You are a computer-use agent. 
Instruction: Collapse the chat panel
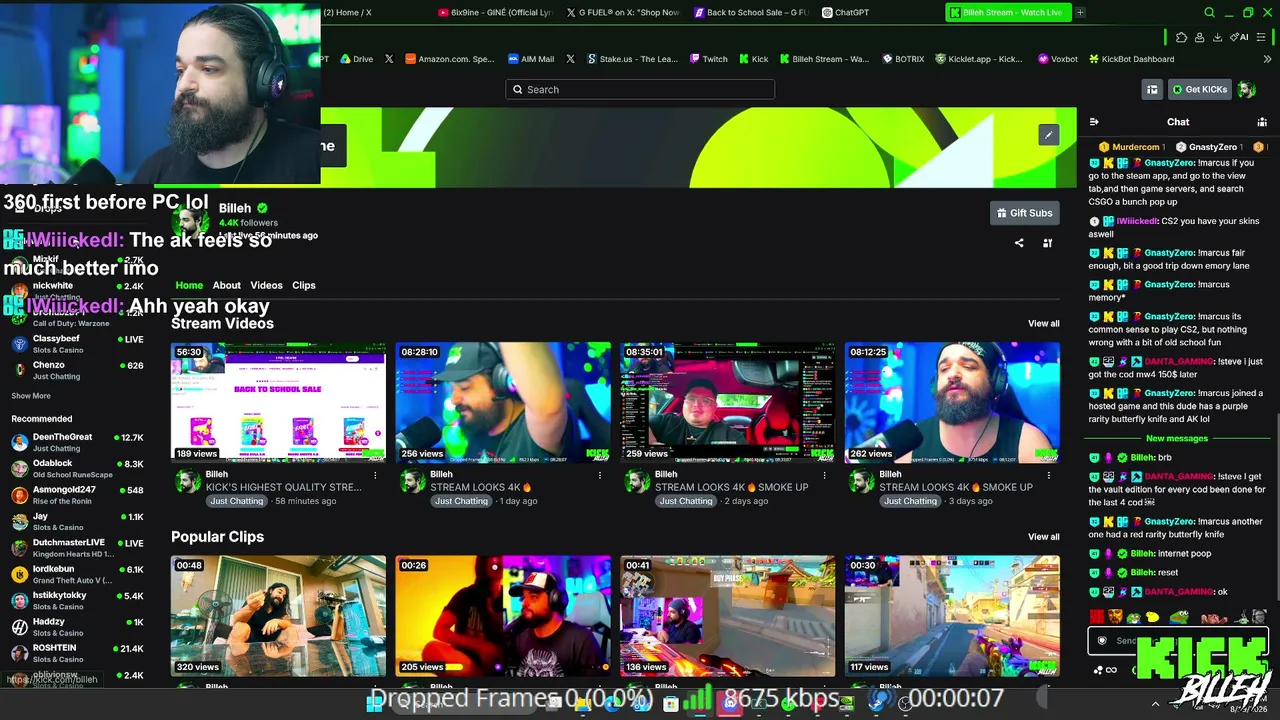pos(1094,122)
